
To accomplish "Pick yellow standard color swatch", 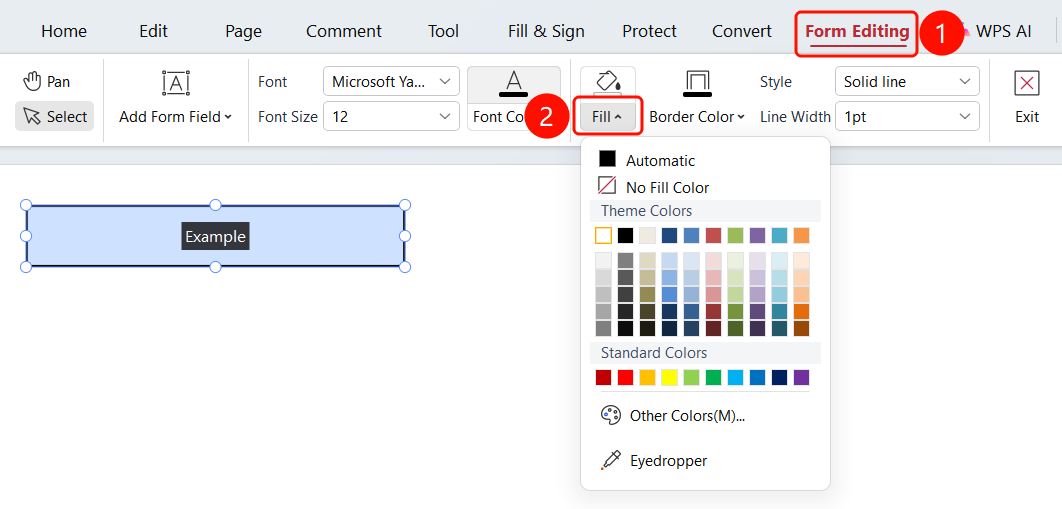I will pyautogui.click(x=669, y=378).
